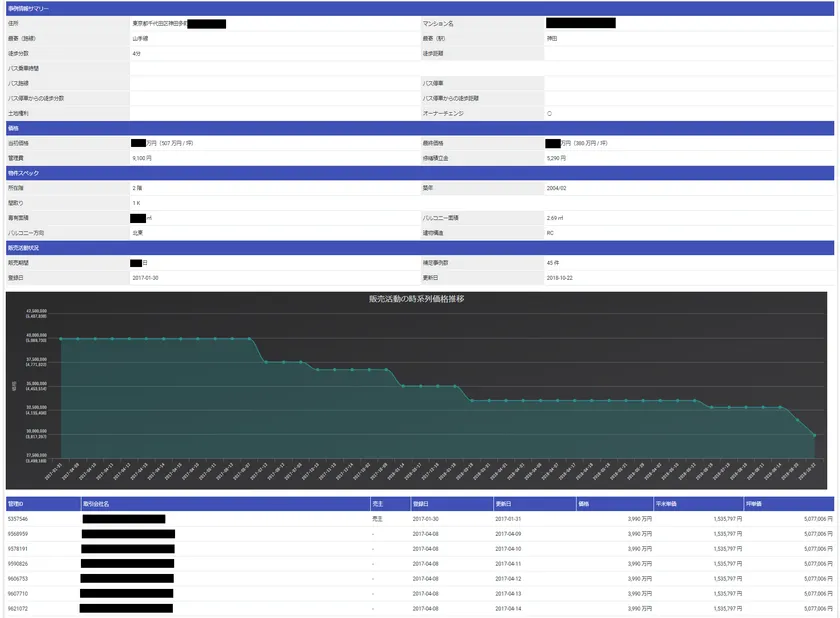Click the 坪単価 column header
The width and height of the screenshot is (840, 618).
757,504
